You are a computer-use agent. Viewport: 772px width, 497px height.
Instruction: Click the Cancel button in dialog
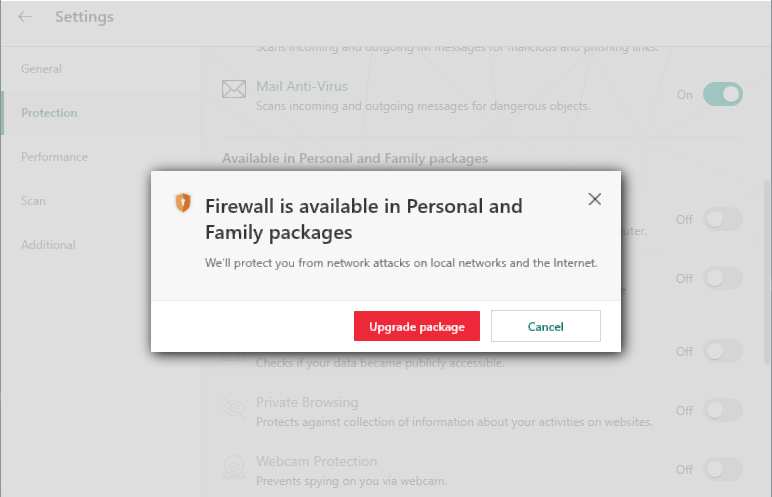[545, 326]
